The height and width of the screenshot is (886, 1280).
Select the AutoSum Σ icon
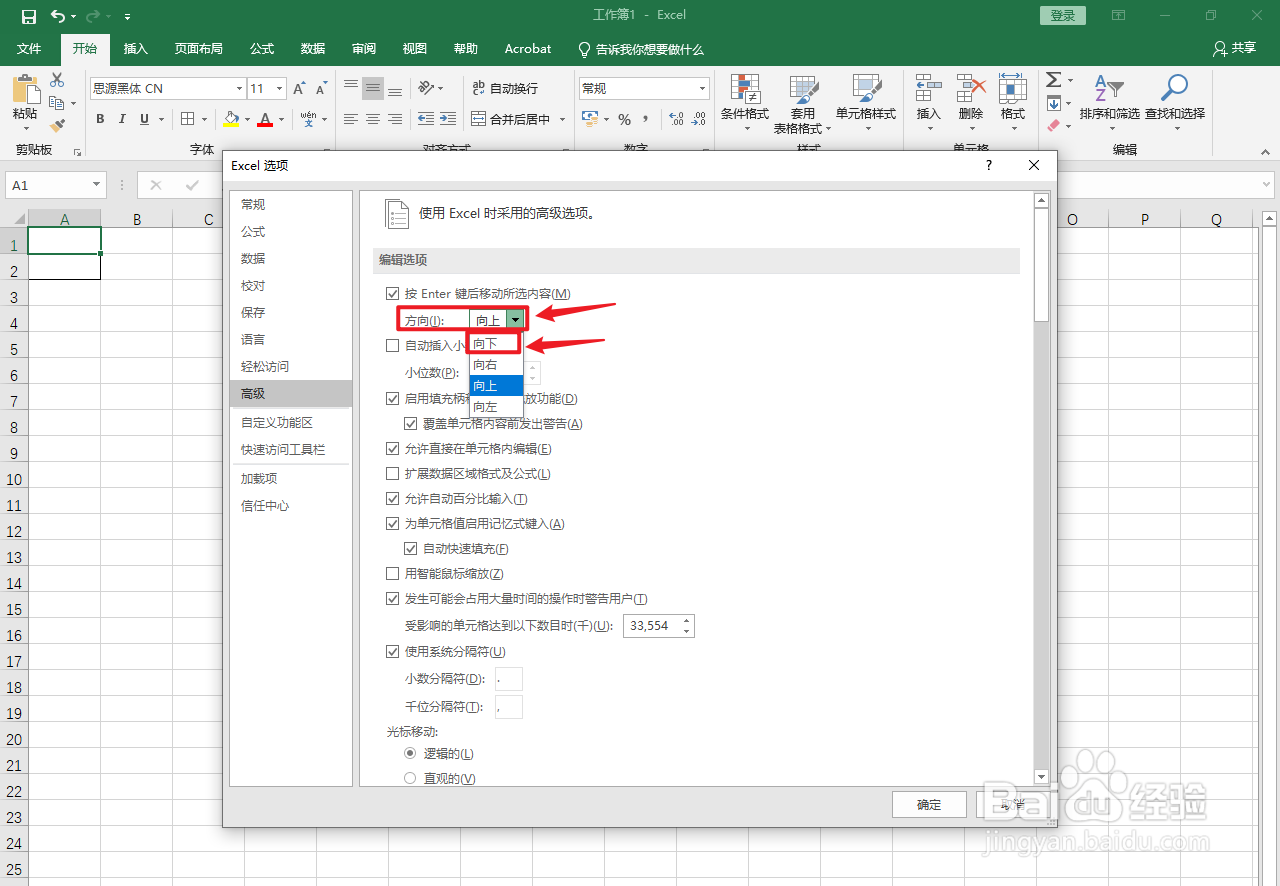pyautogui.click(x=1052, y=79)
